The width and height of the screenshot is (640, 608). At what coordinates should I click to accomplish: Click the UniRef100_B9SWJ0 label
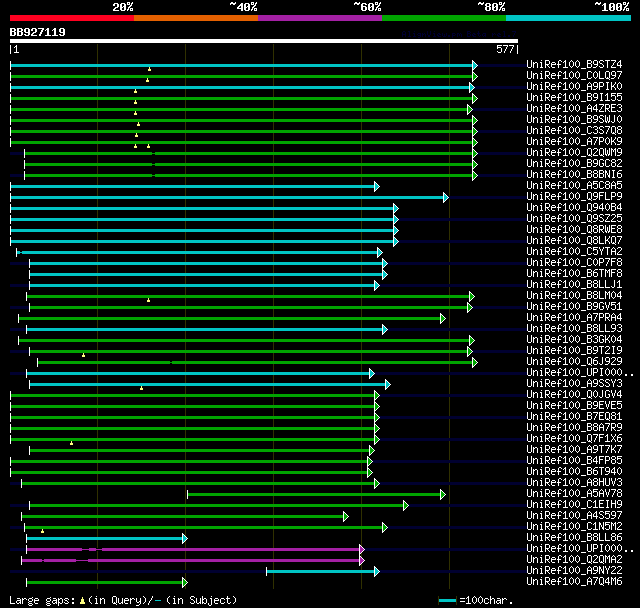tap(574, 120)
